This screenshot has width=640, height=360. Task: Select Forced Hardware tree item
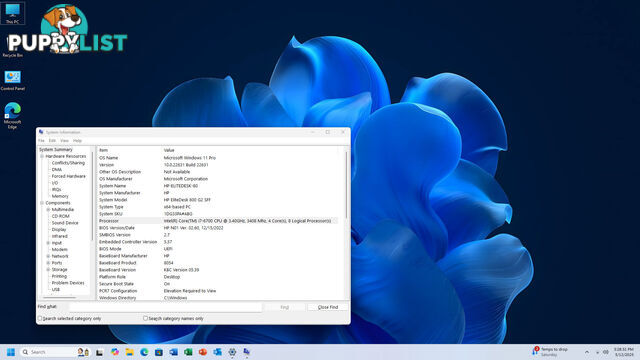[69, 176]
